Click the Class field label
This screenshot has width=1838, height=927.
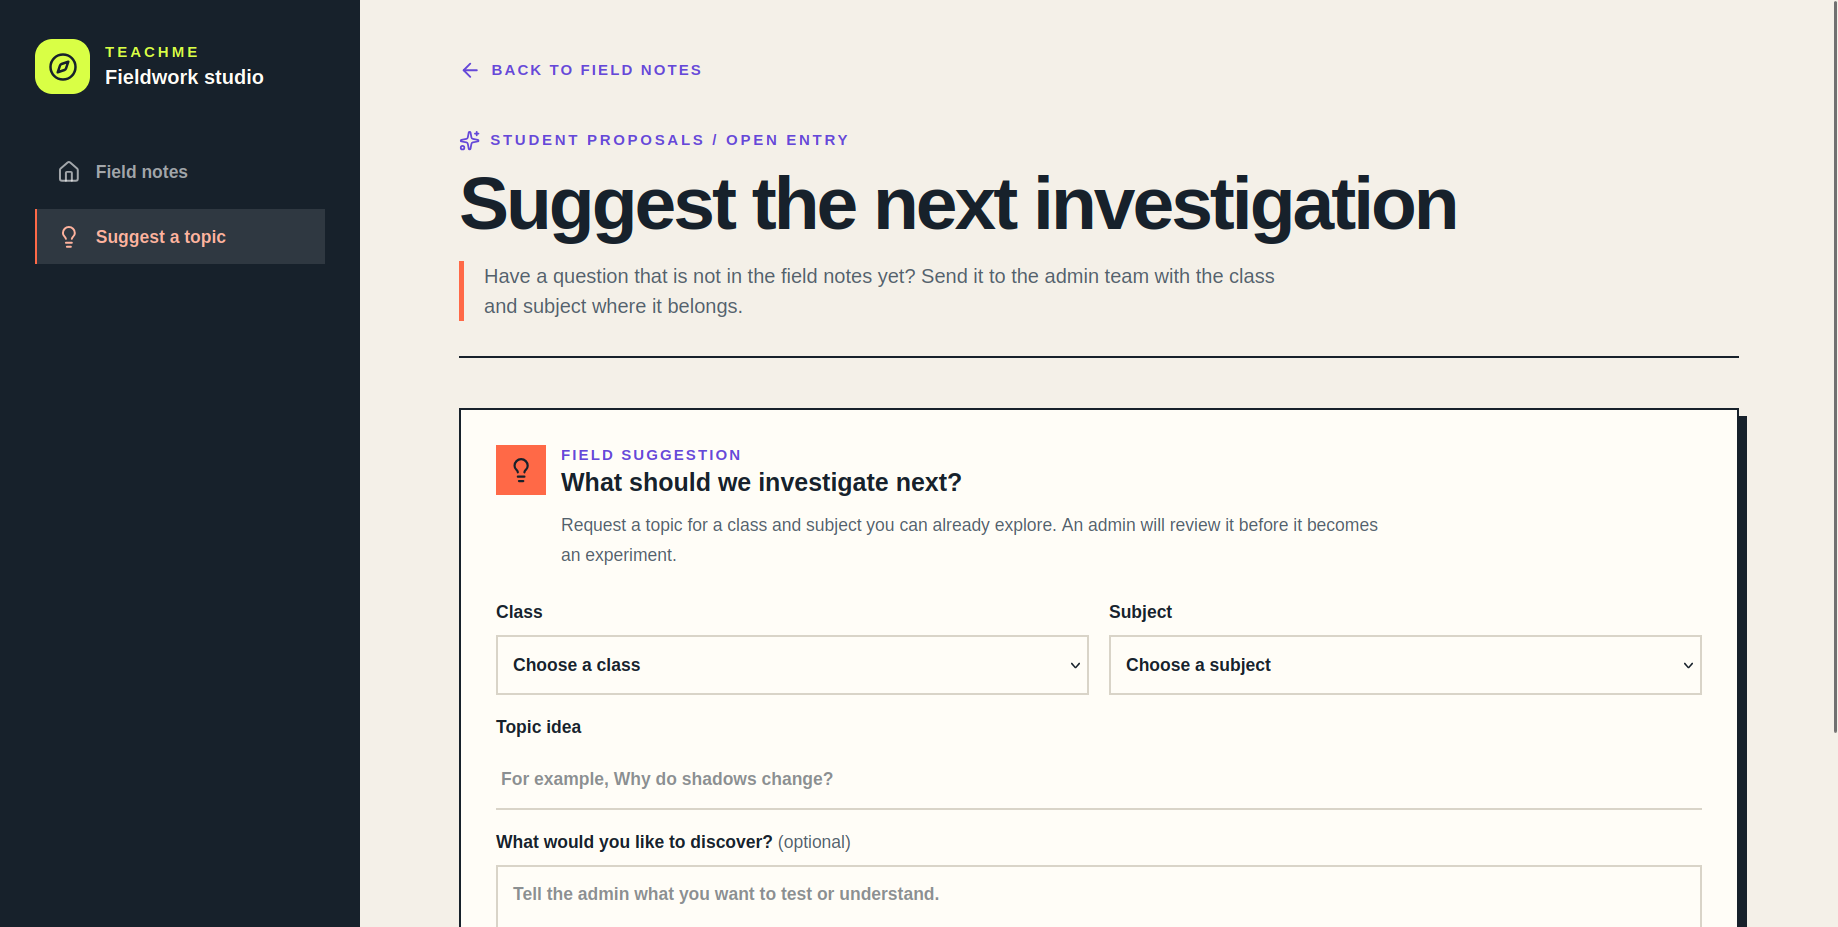point(519,612)
